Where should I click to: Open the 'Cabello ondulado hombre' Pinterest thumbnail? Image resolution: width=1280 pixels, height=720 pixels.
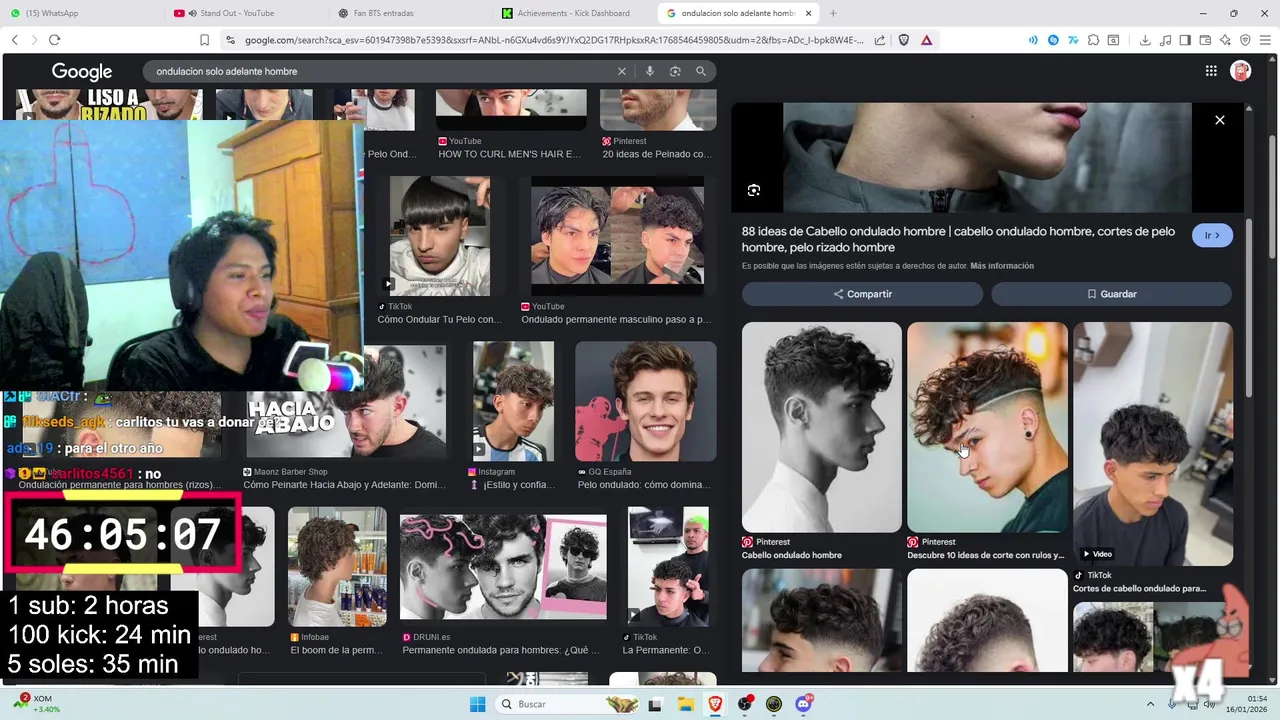(821, 427)
